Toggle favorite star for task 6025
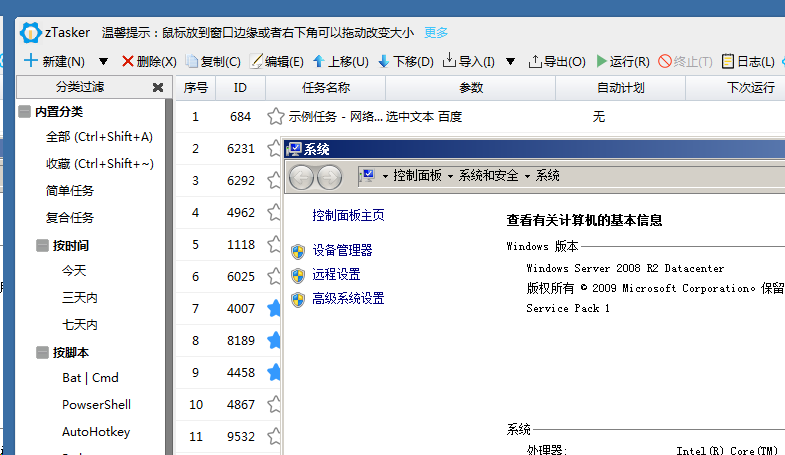 click(274, 276)
